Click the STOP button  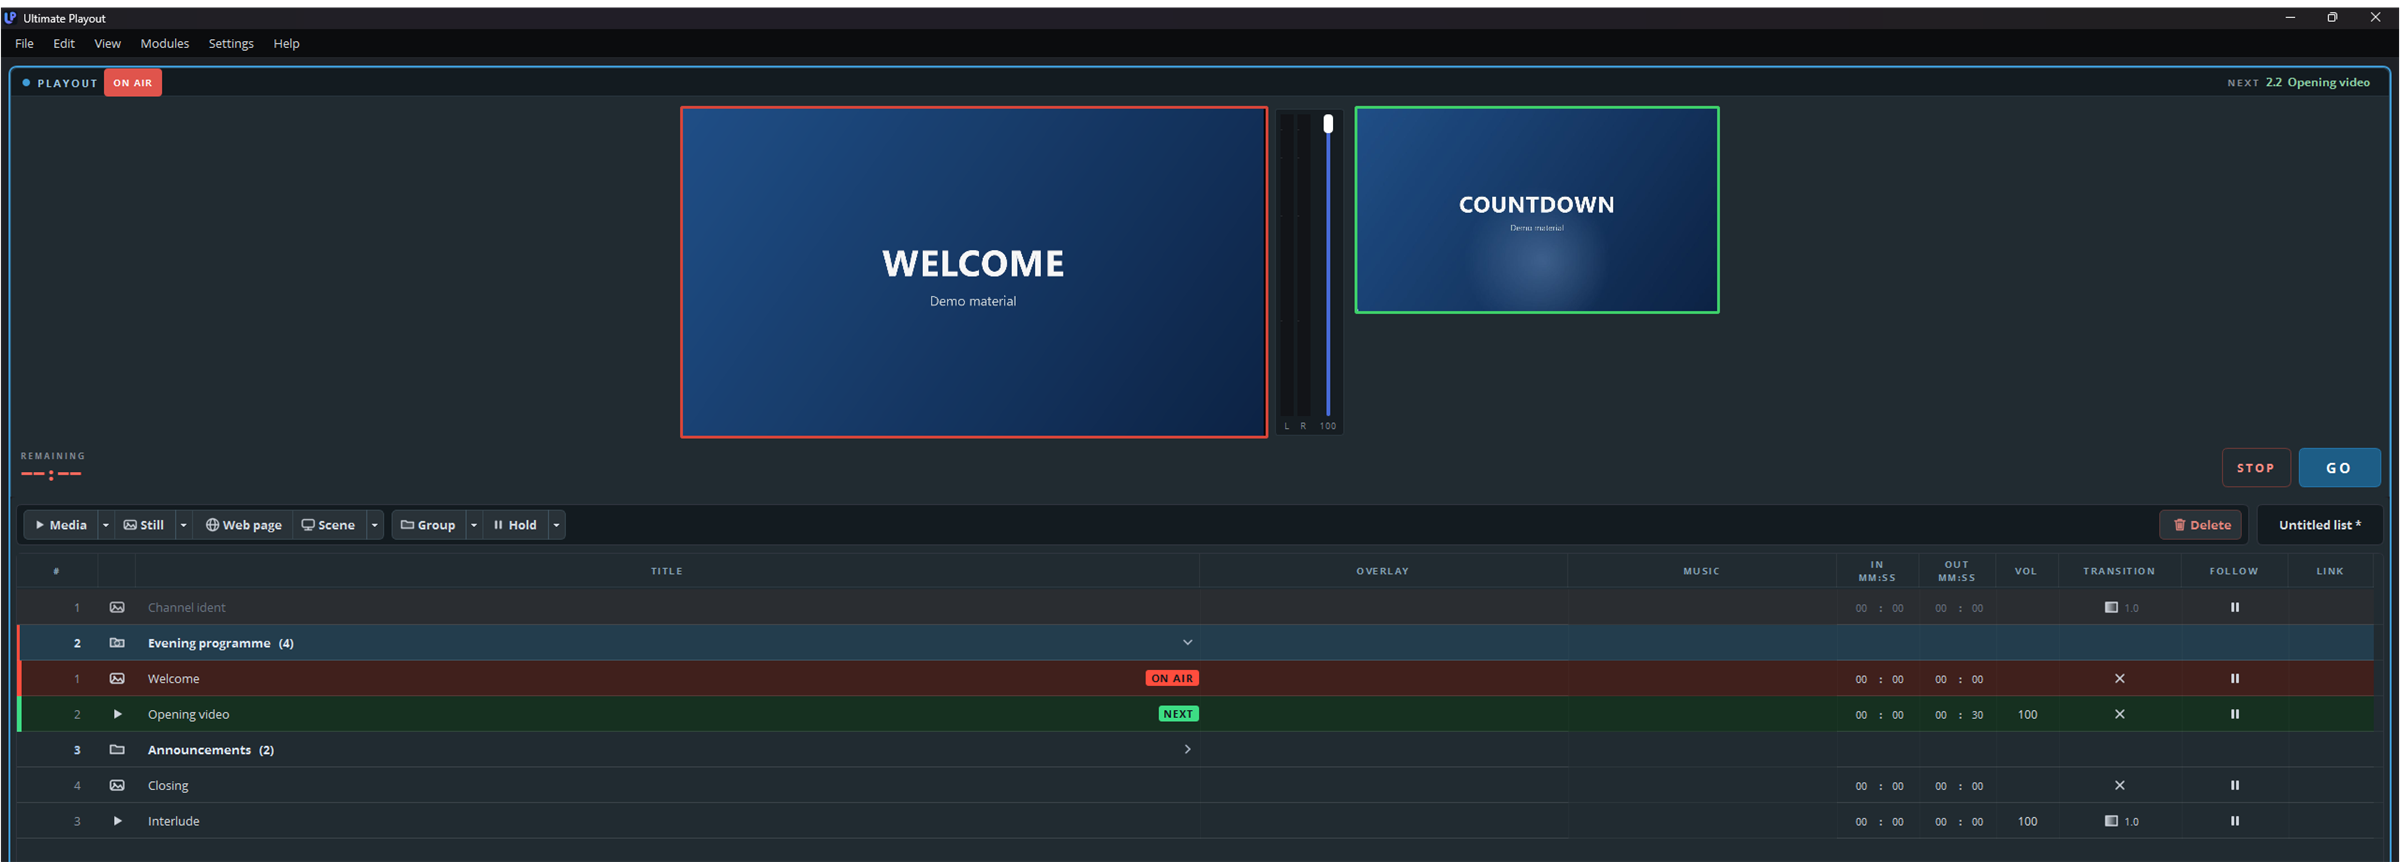point(2256,468)
